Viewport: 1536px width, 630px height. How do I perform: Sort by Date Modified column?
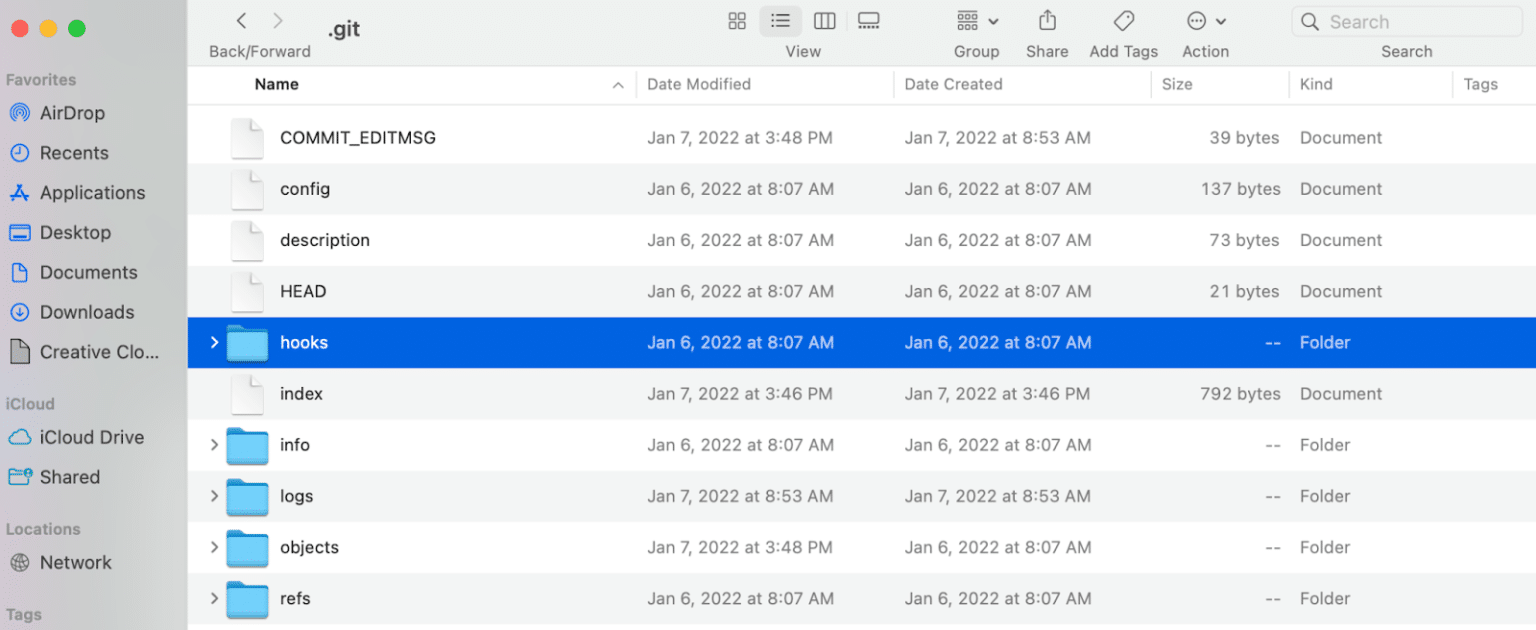point(699,84)
